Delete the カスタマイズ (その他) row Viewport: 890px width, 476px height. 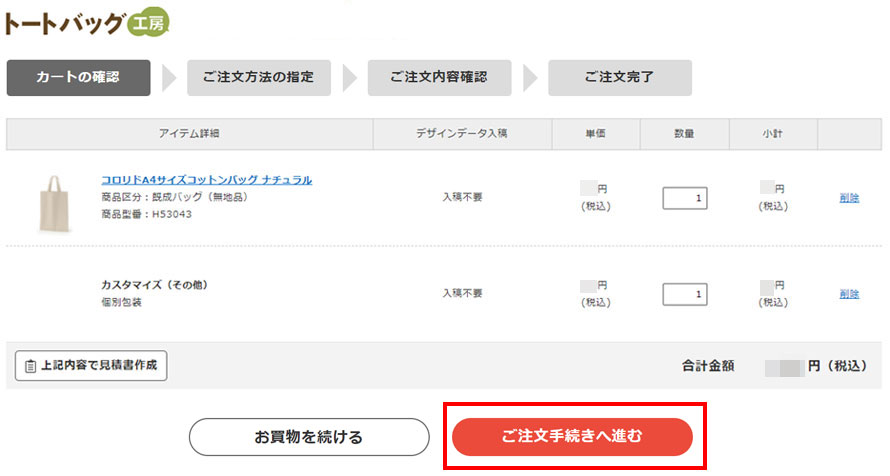(x=849, y=294)
